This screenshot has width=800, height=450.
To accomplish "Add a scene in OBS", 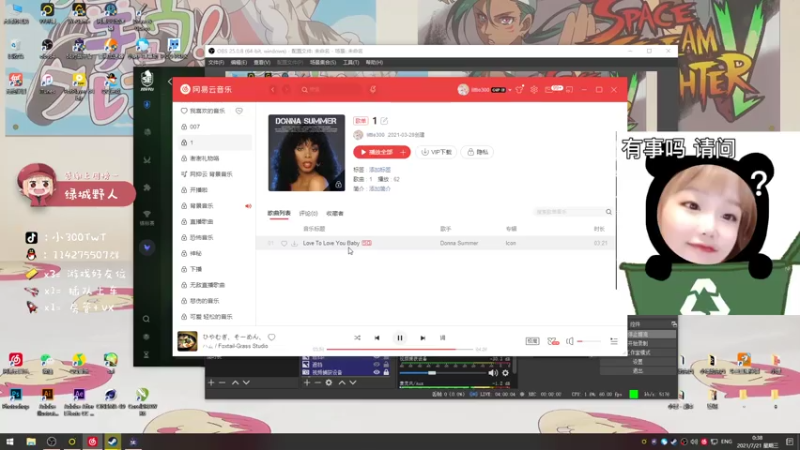I will pyautogui.click(x=211, y=382).
